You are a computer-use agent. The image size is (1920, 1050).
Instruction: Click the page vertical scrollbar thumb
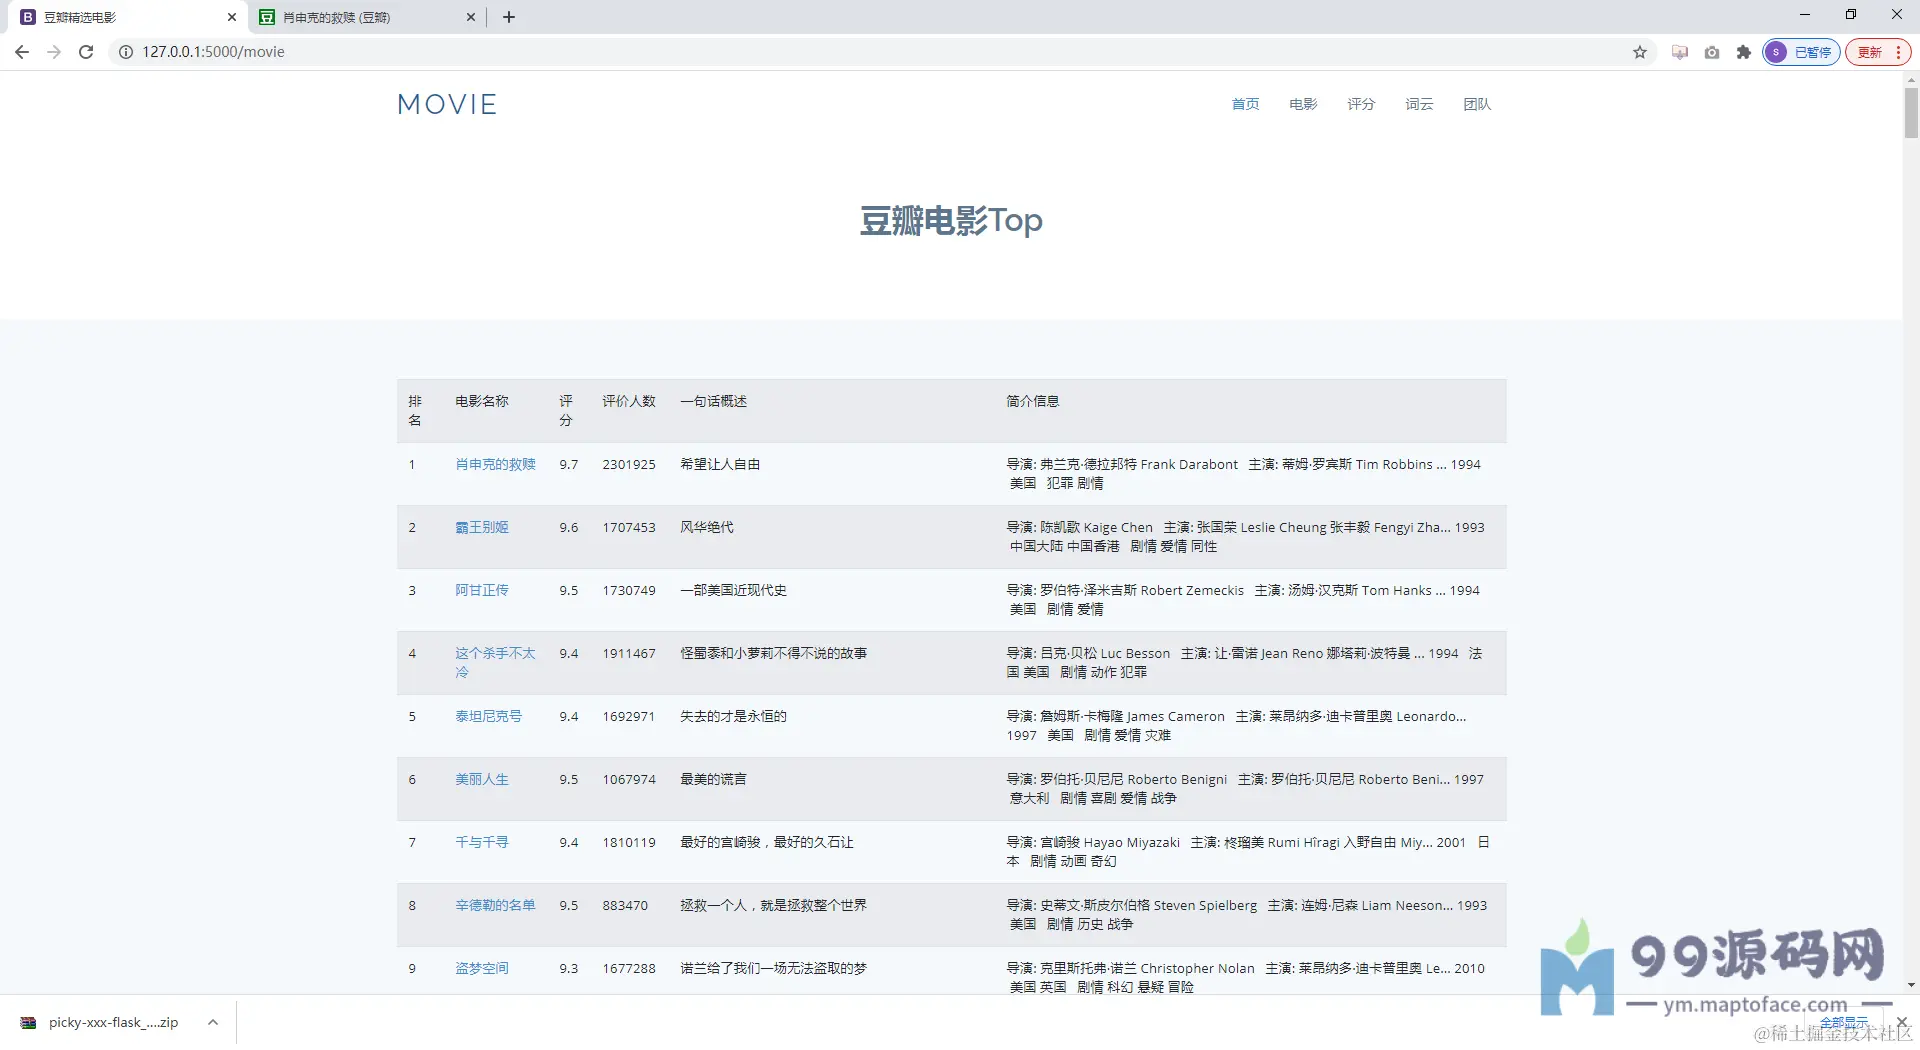click(x=1911, y=112)
